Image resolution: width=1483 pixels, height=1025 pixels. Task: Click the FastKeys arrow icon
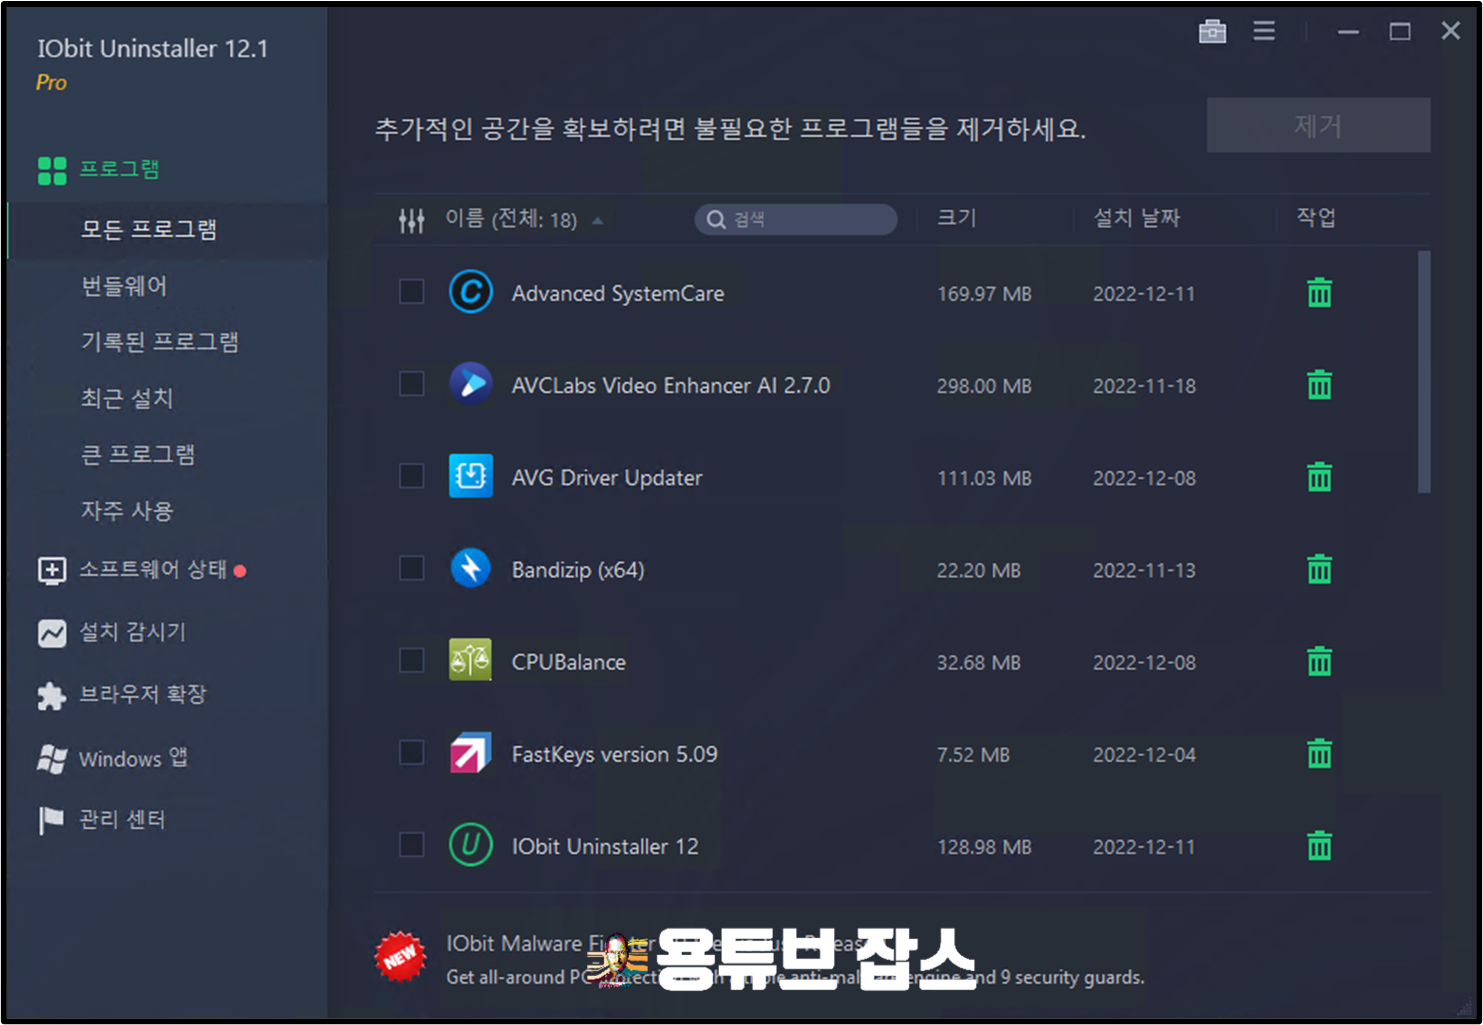point(470,753)
